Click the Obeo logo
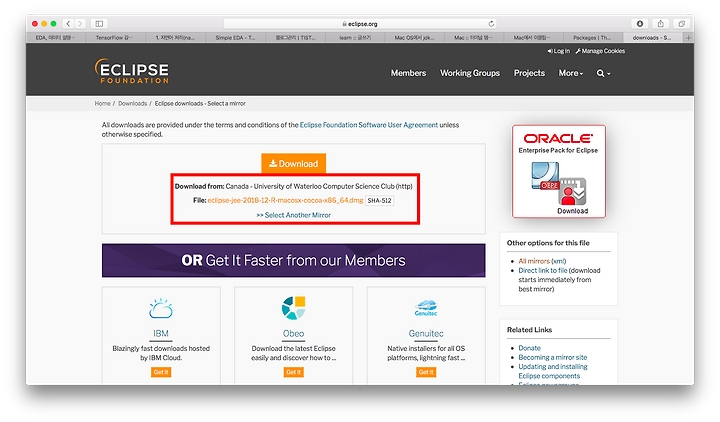This screenshot has width=720, height=422. [293, 308]
